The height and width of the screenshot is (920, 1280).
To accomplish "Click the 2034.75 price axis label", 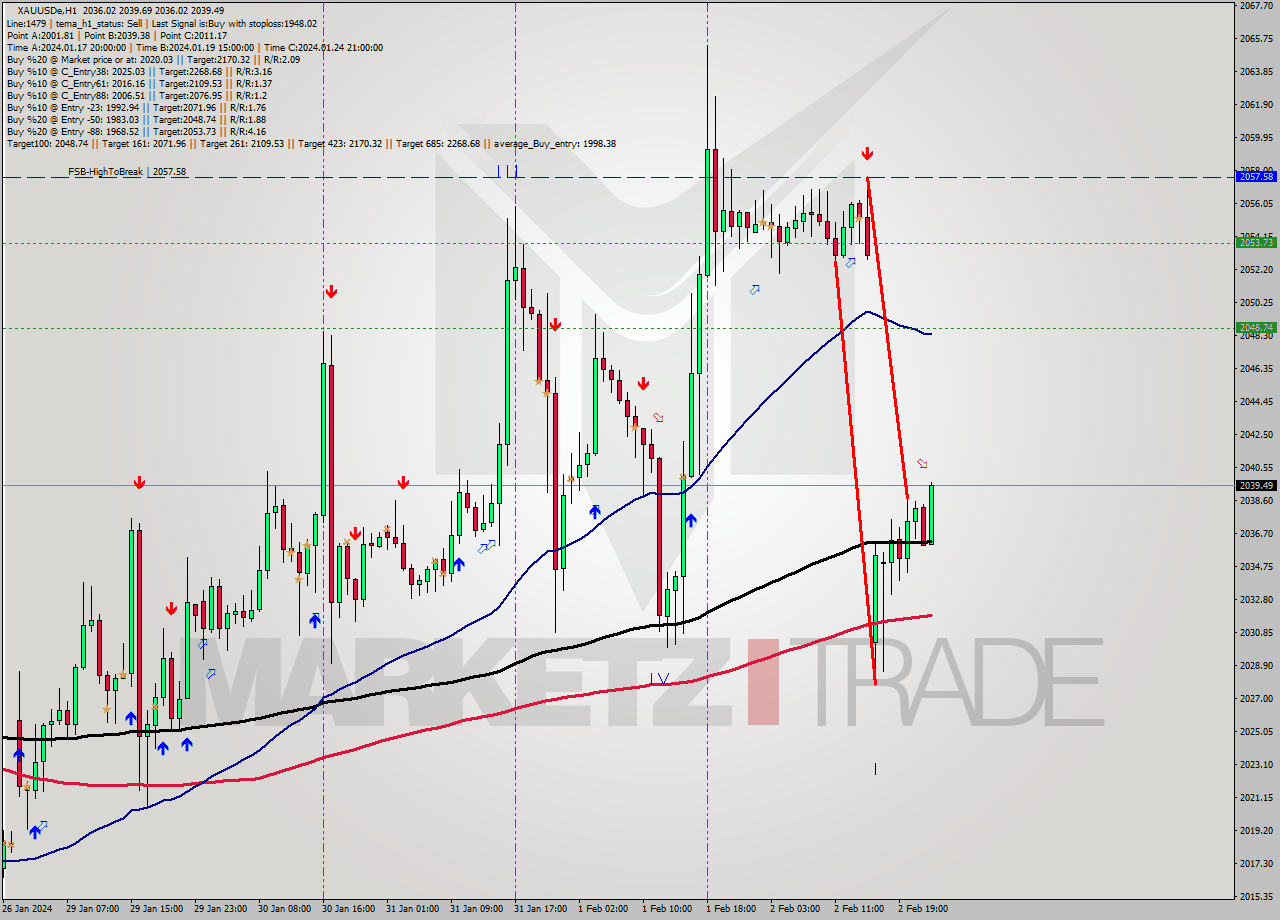I will click(1256, 566).
